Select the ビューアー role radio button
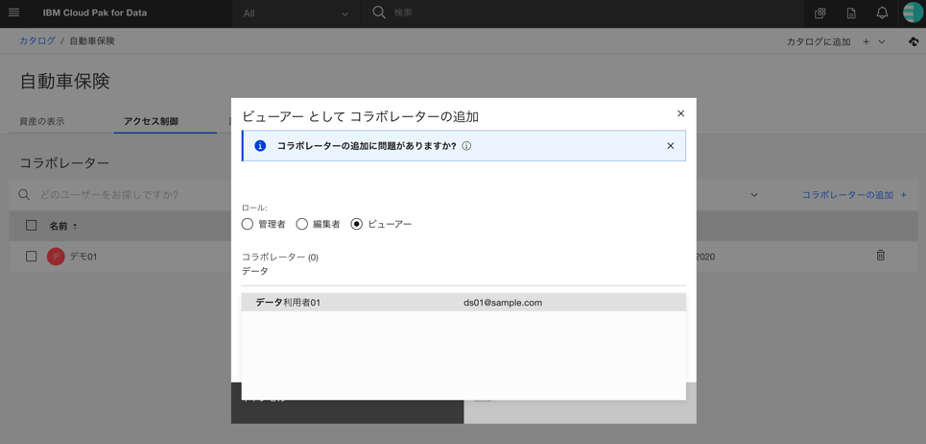Image resolution: width=926 pixels, height=444 pixels. pos(356,224)
